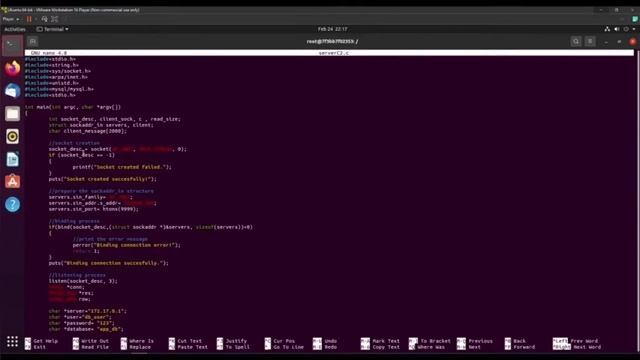Screen dimensions: 640x360
Task: Open the terminal hamburger menu
Action: pos(590,41)
